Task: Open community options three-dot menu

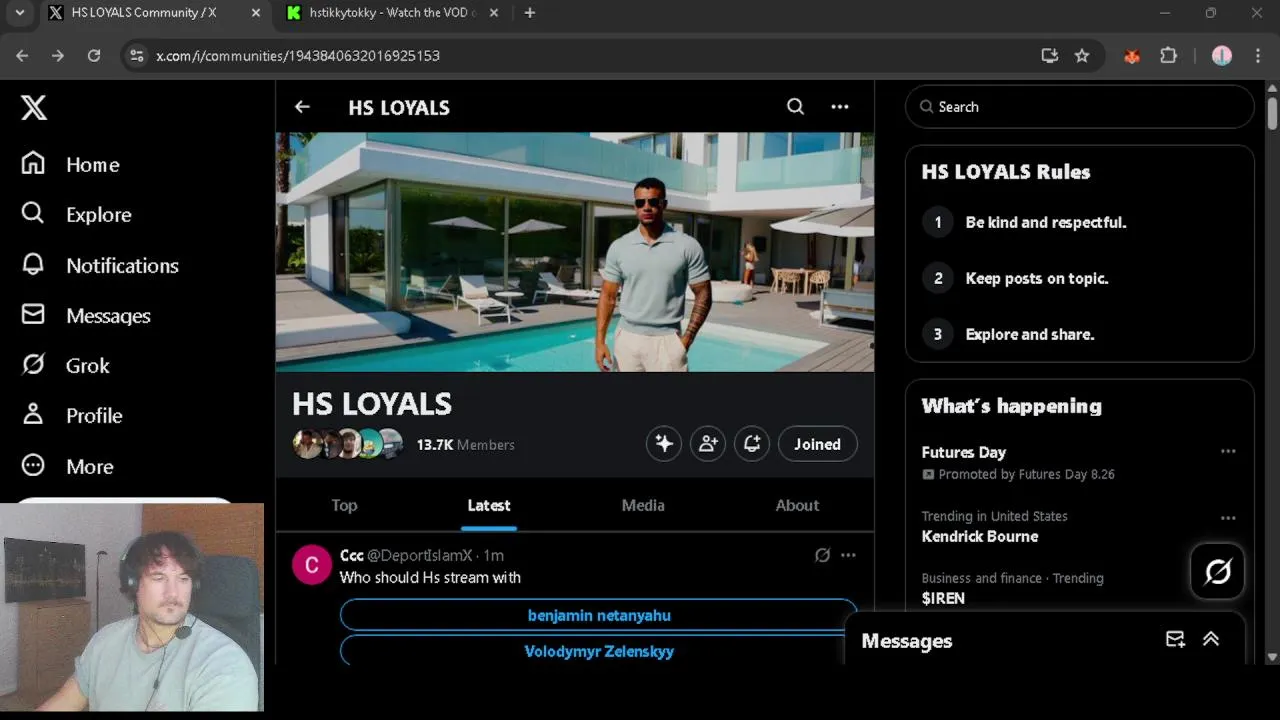Action: click(x=840, y=107)
